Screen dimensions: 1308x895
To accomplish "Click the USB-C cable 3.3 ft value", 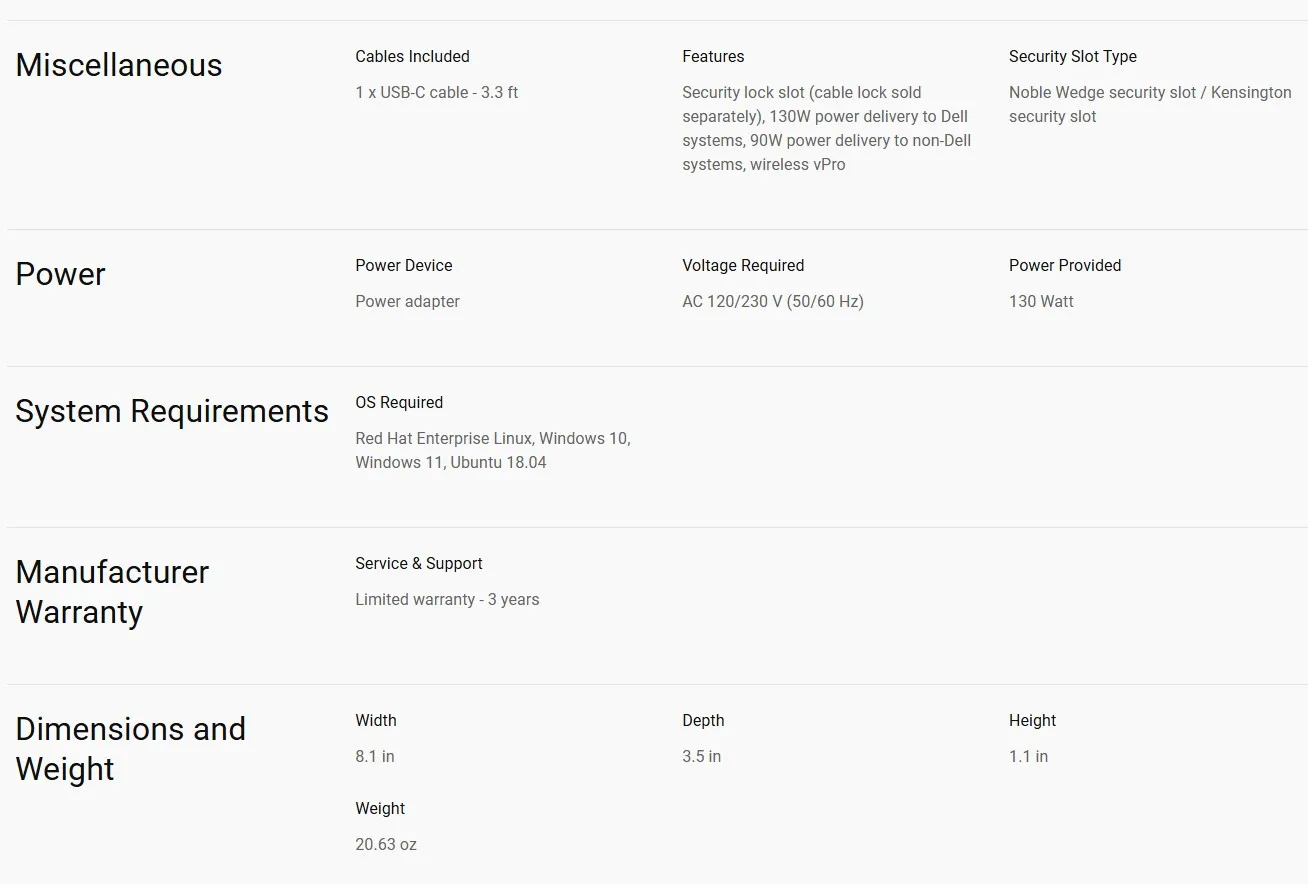I will coord(436,93).
